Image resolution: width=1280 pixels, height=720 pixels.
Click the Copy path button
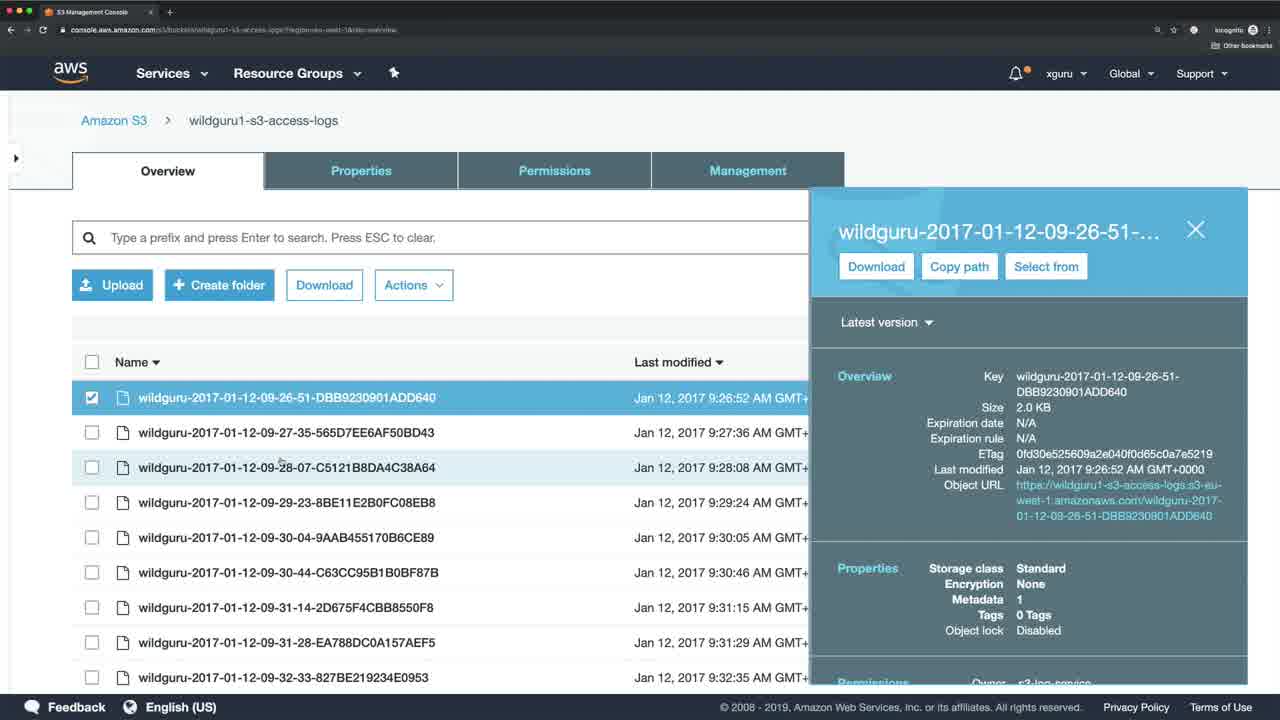pyautogui.click(x=959, y=267)
